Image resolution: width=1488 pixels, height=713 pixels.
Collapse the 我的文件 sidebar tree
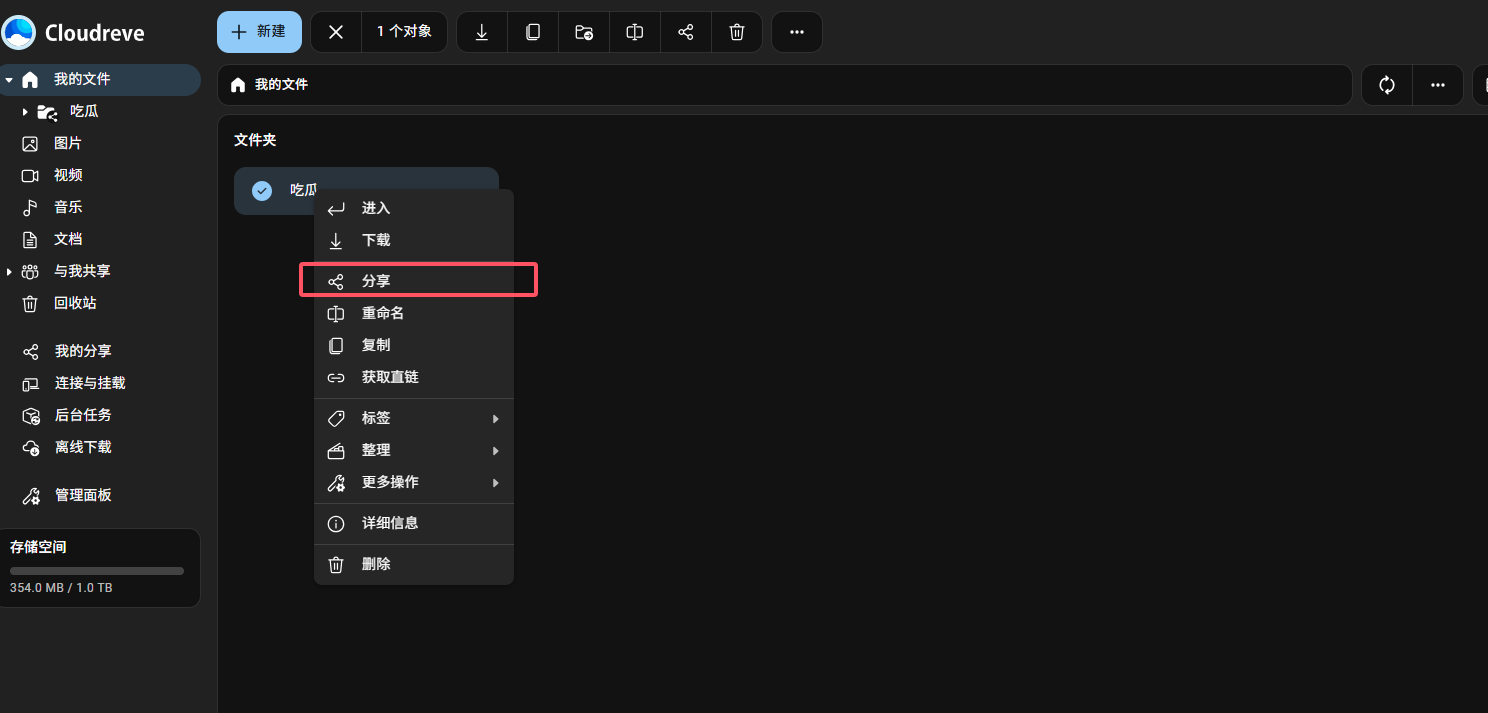9,80
